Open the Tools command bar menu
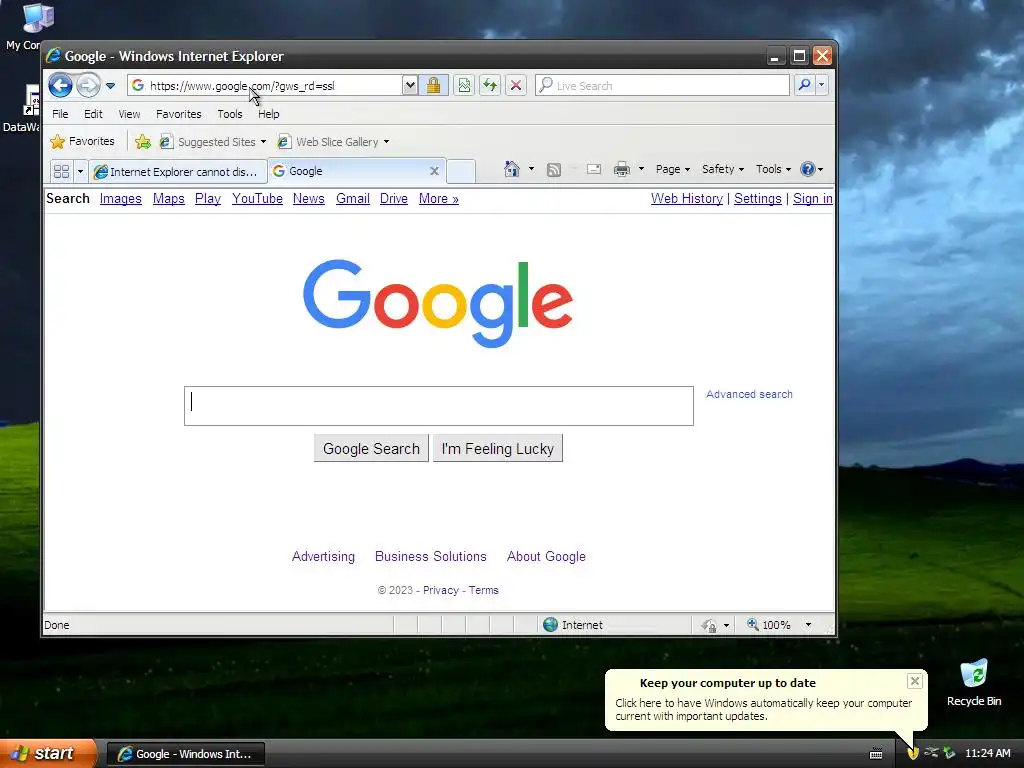Image resolution: width=1024 pixels, height=768 pixels. click(773, 169)
